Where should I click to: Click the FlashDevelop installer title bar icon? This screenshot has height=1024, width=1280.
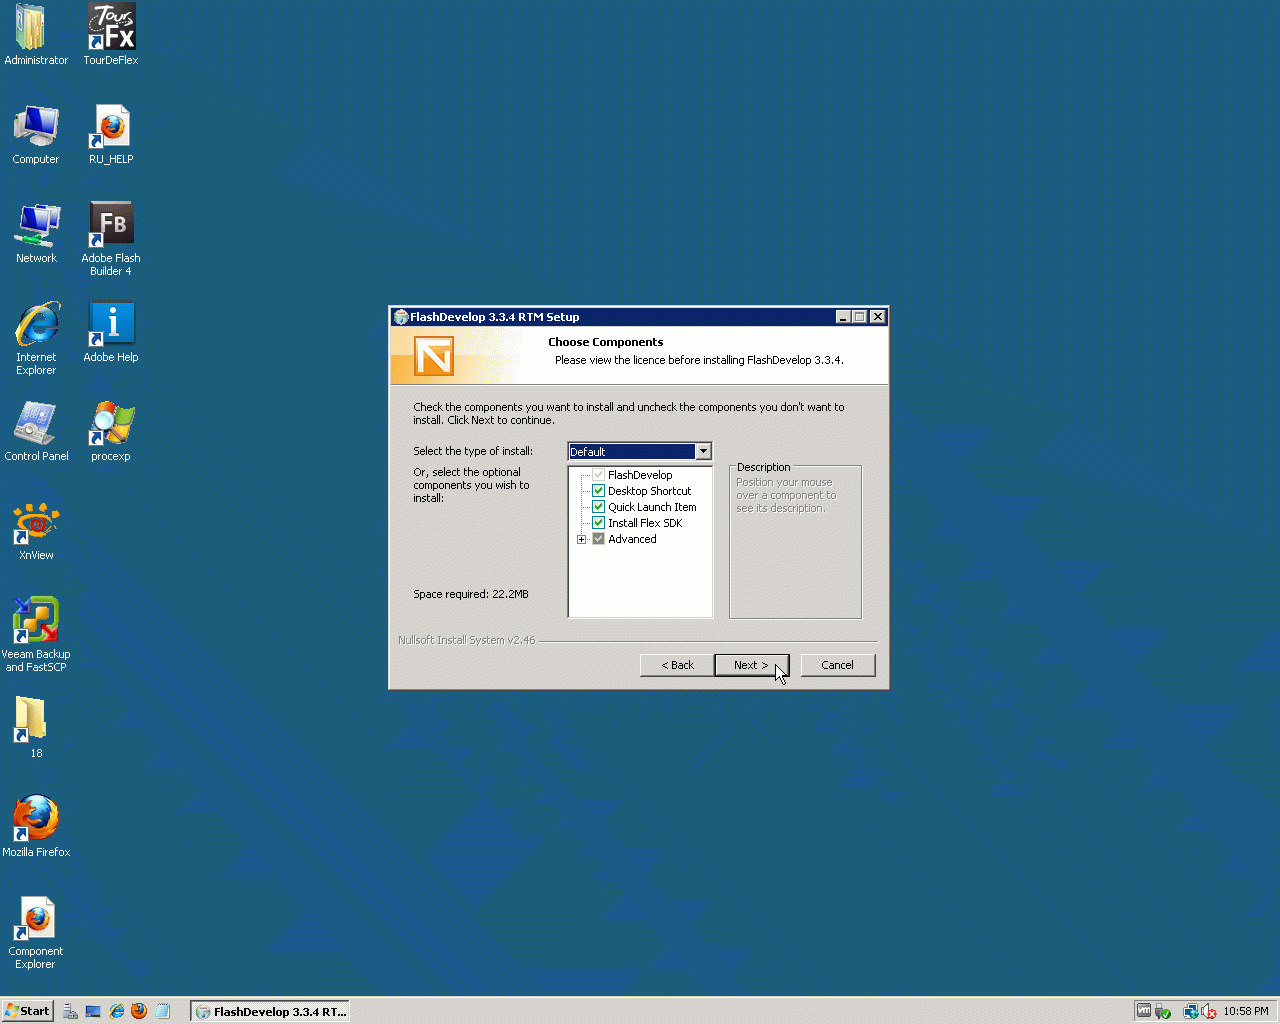pos(401,317)
